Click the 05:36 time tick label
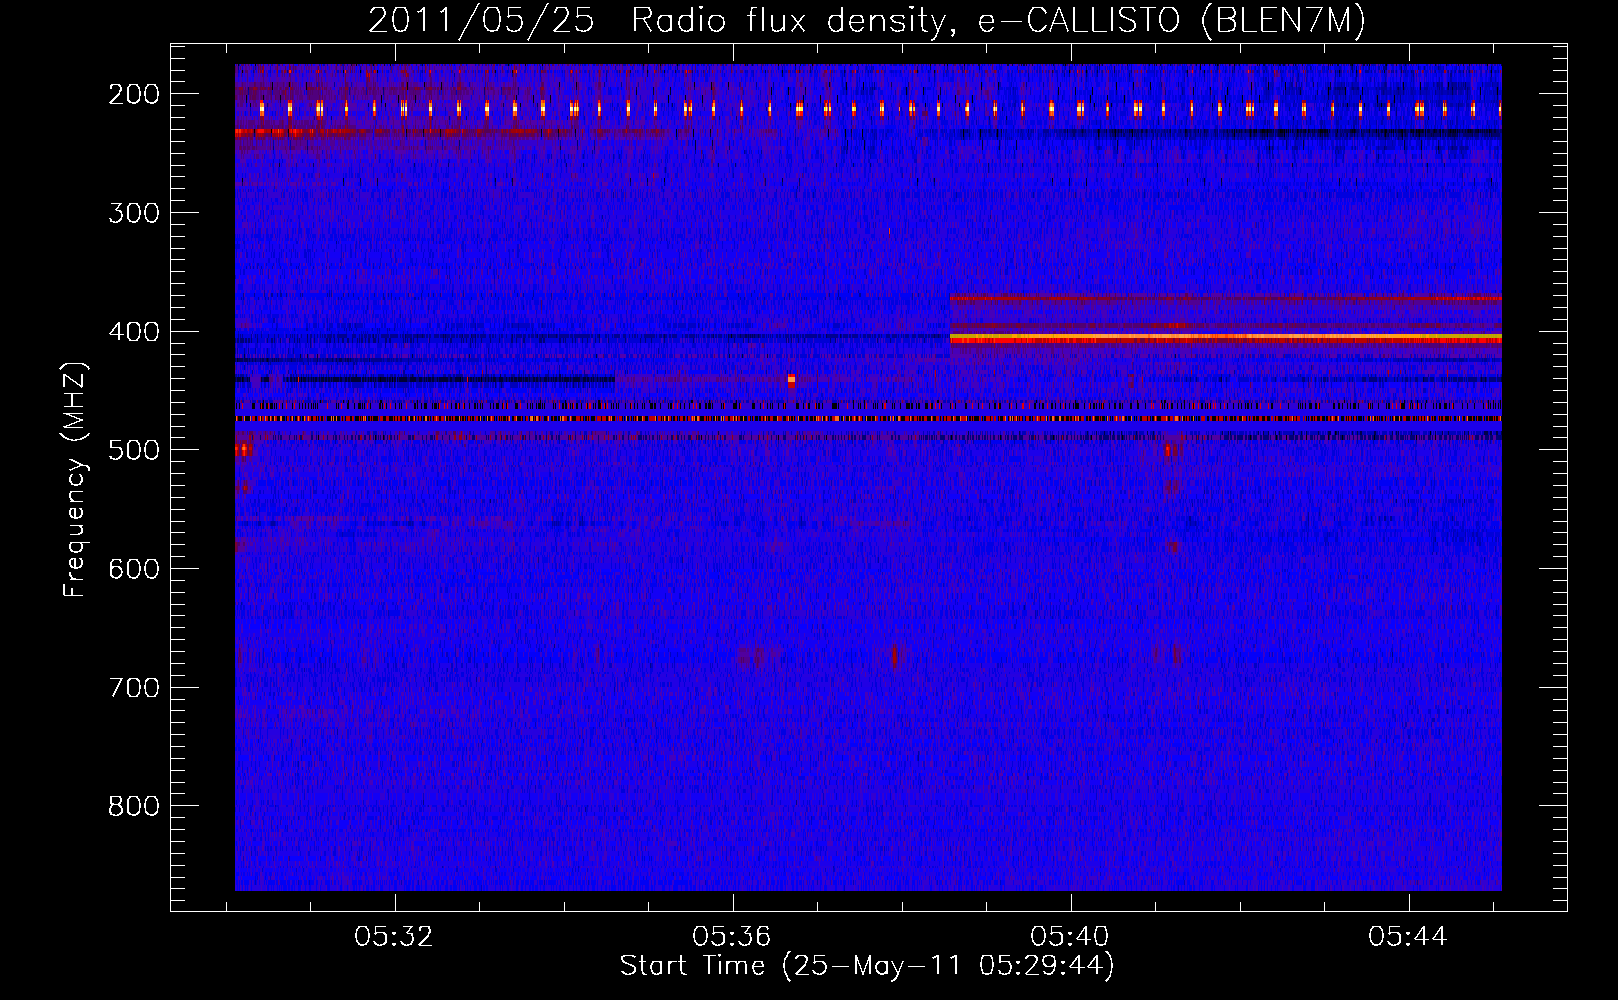 [732, 936]
